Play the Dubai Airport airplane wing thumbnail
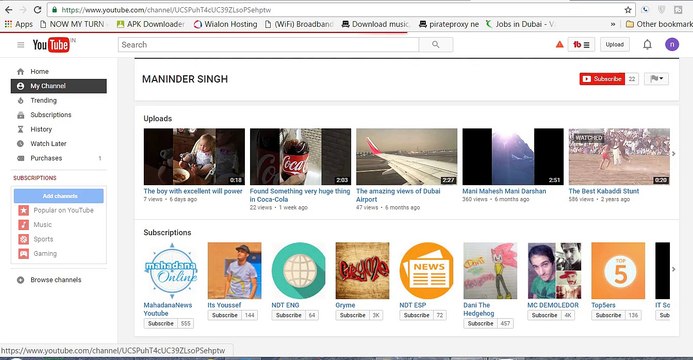The height and width of the screenshot is (360, 693). pos(407,156)
